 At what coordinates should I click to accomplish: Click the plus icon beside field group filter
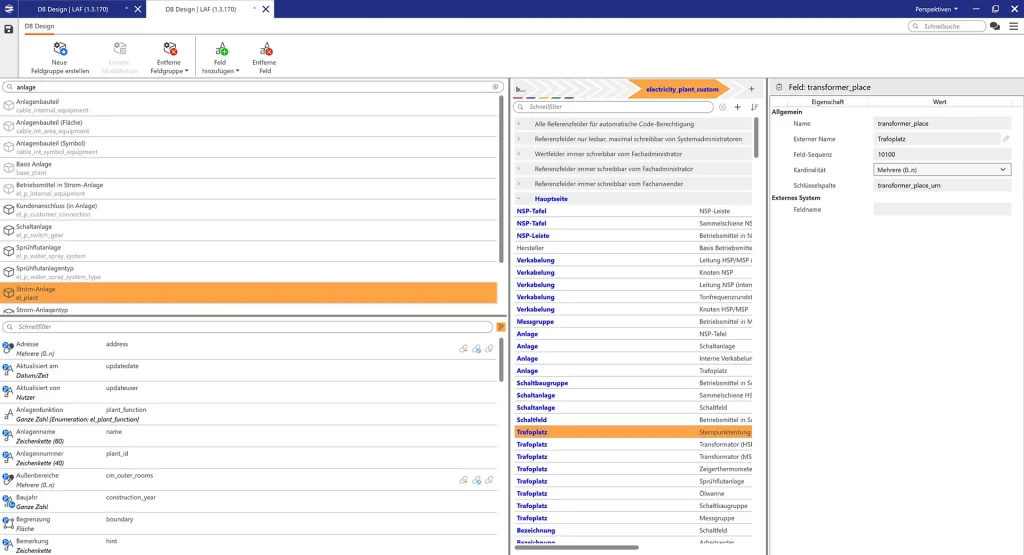(x=737, y=107)
